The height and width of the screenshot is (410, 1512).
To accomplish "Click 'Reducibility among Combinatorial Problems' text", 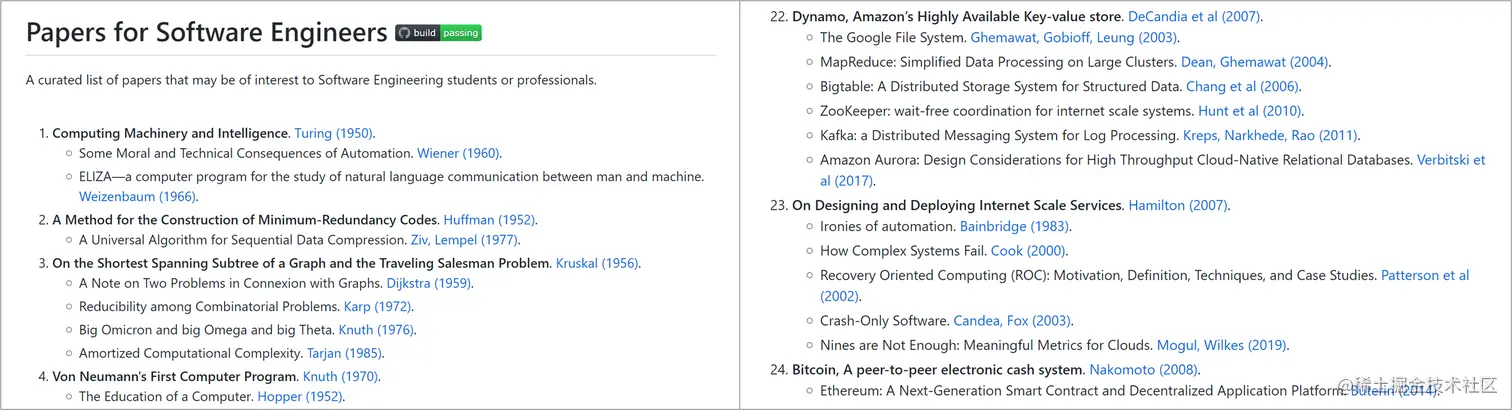I will coord(208,306).
